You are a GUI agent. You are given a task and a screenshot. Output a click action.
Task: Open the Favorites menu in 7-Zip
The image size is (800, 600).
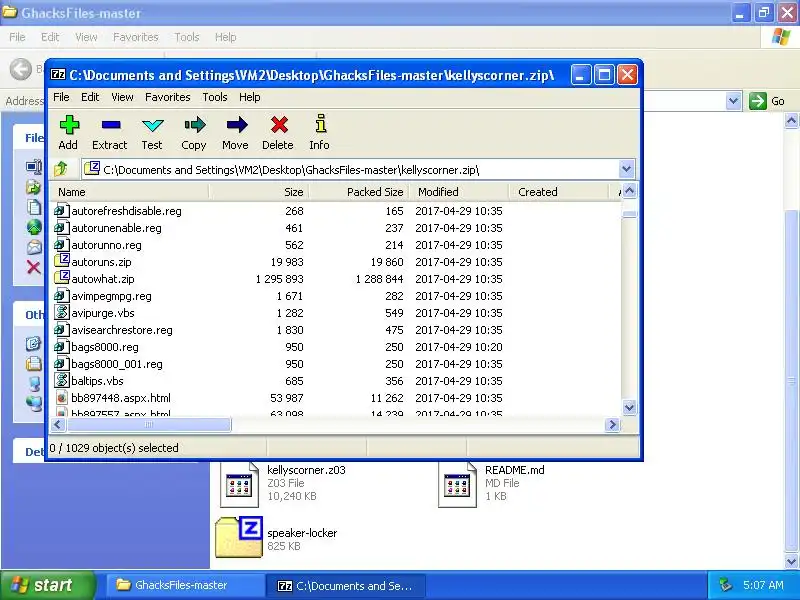click(168, 97)
